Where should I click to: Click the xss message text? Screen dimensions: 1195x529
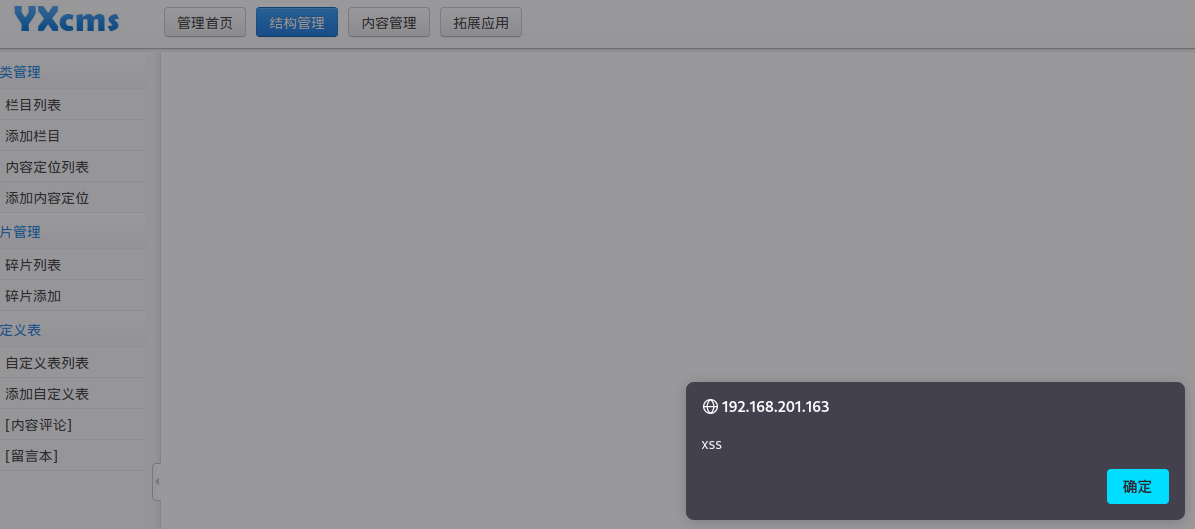(711, 445)
